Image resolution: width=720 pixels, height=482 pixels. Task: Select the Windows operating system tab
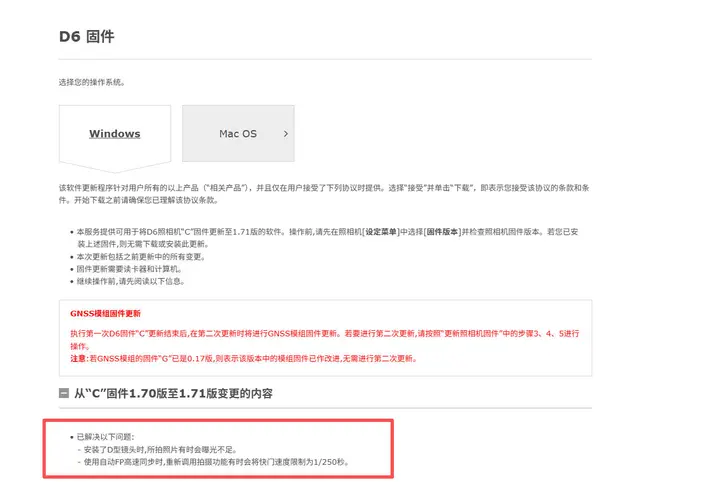point(115,134)
